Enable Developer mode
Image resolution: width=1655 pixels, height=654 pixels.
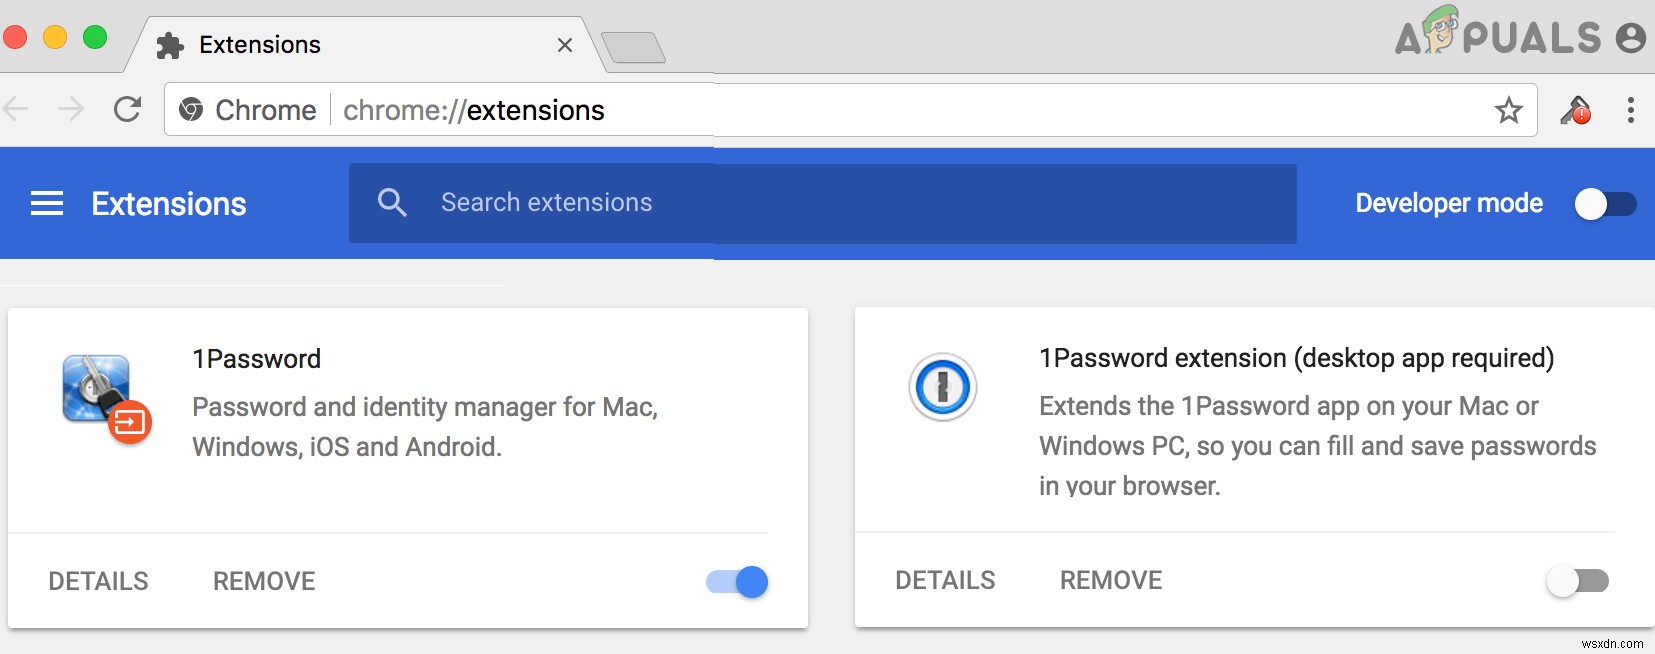1606,204
